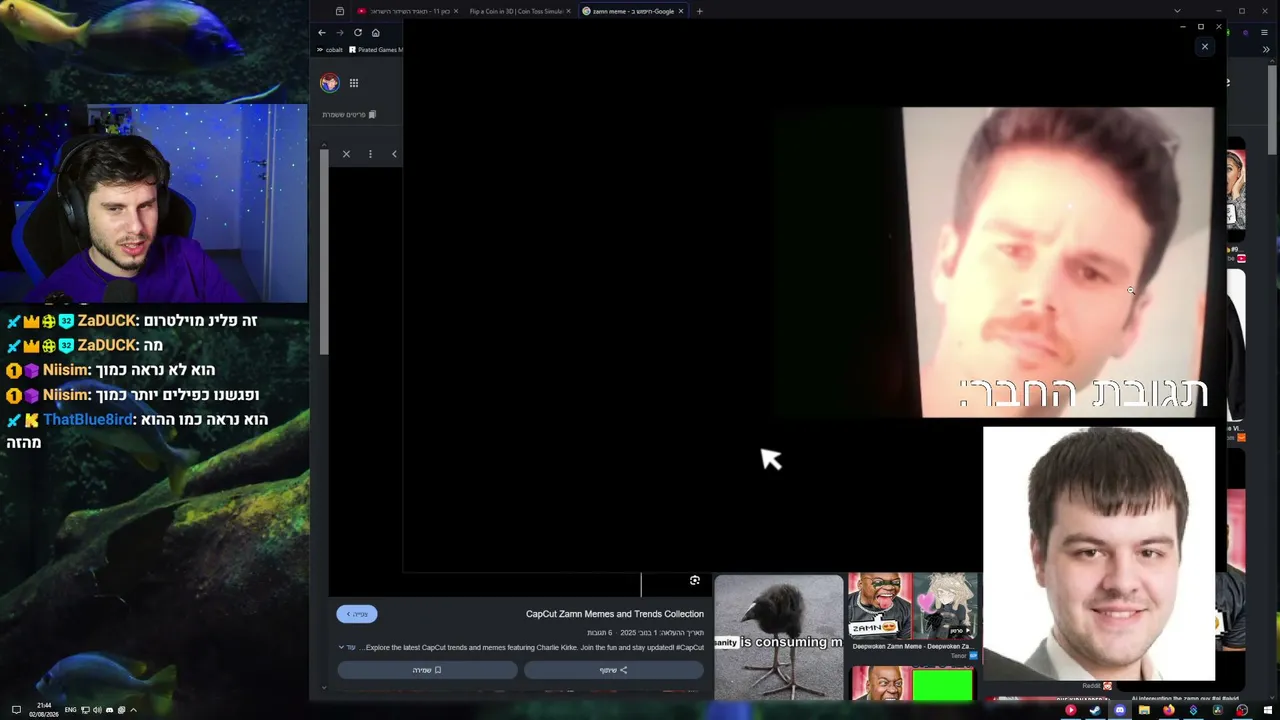
Task: Click the ZaDUCK username in the first chat message
Action: (x=107, y=321)
